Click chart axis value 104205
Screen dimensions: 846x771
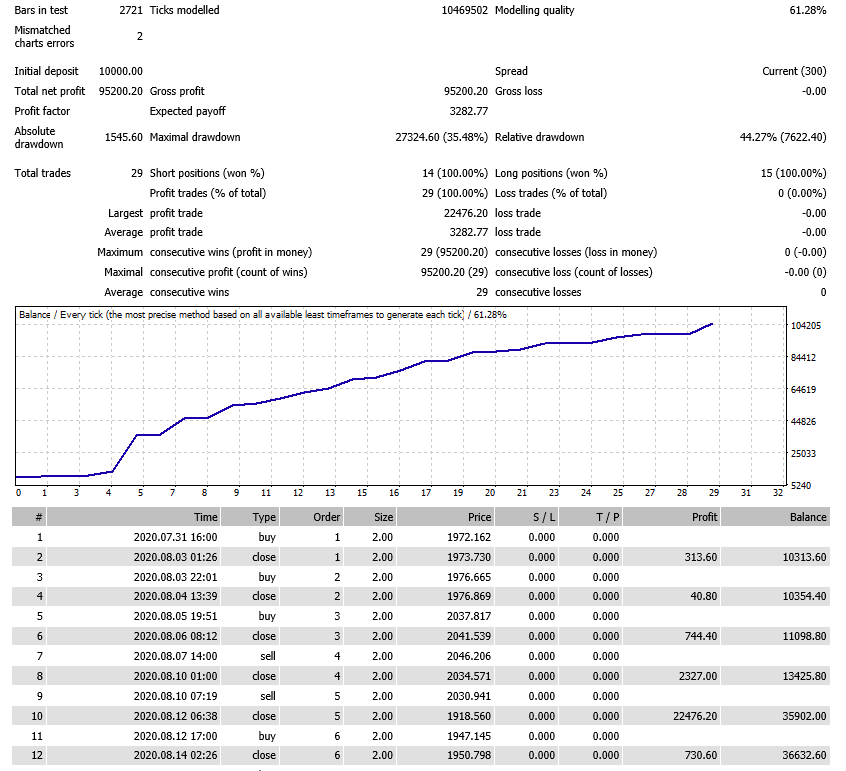806,325
